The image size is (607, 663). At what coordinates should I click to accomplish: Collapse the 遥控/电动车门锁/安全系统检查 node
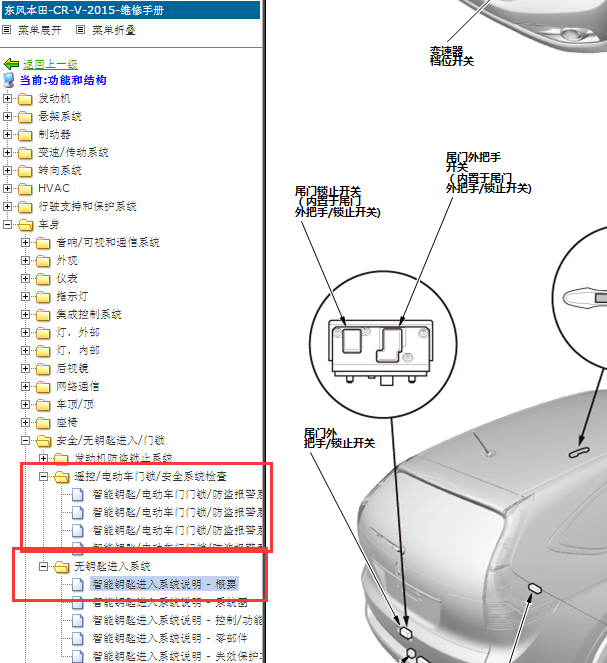(x=44, y=476)
